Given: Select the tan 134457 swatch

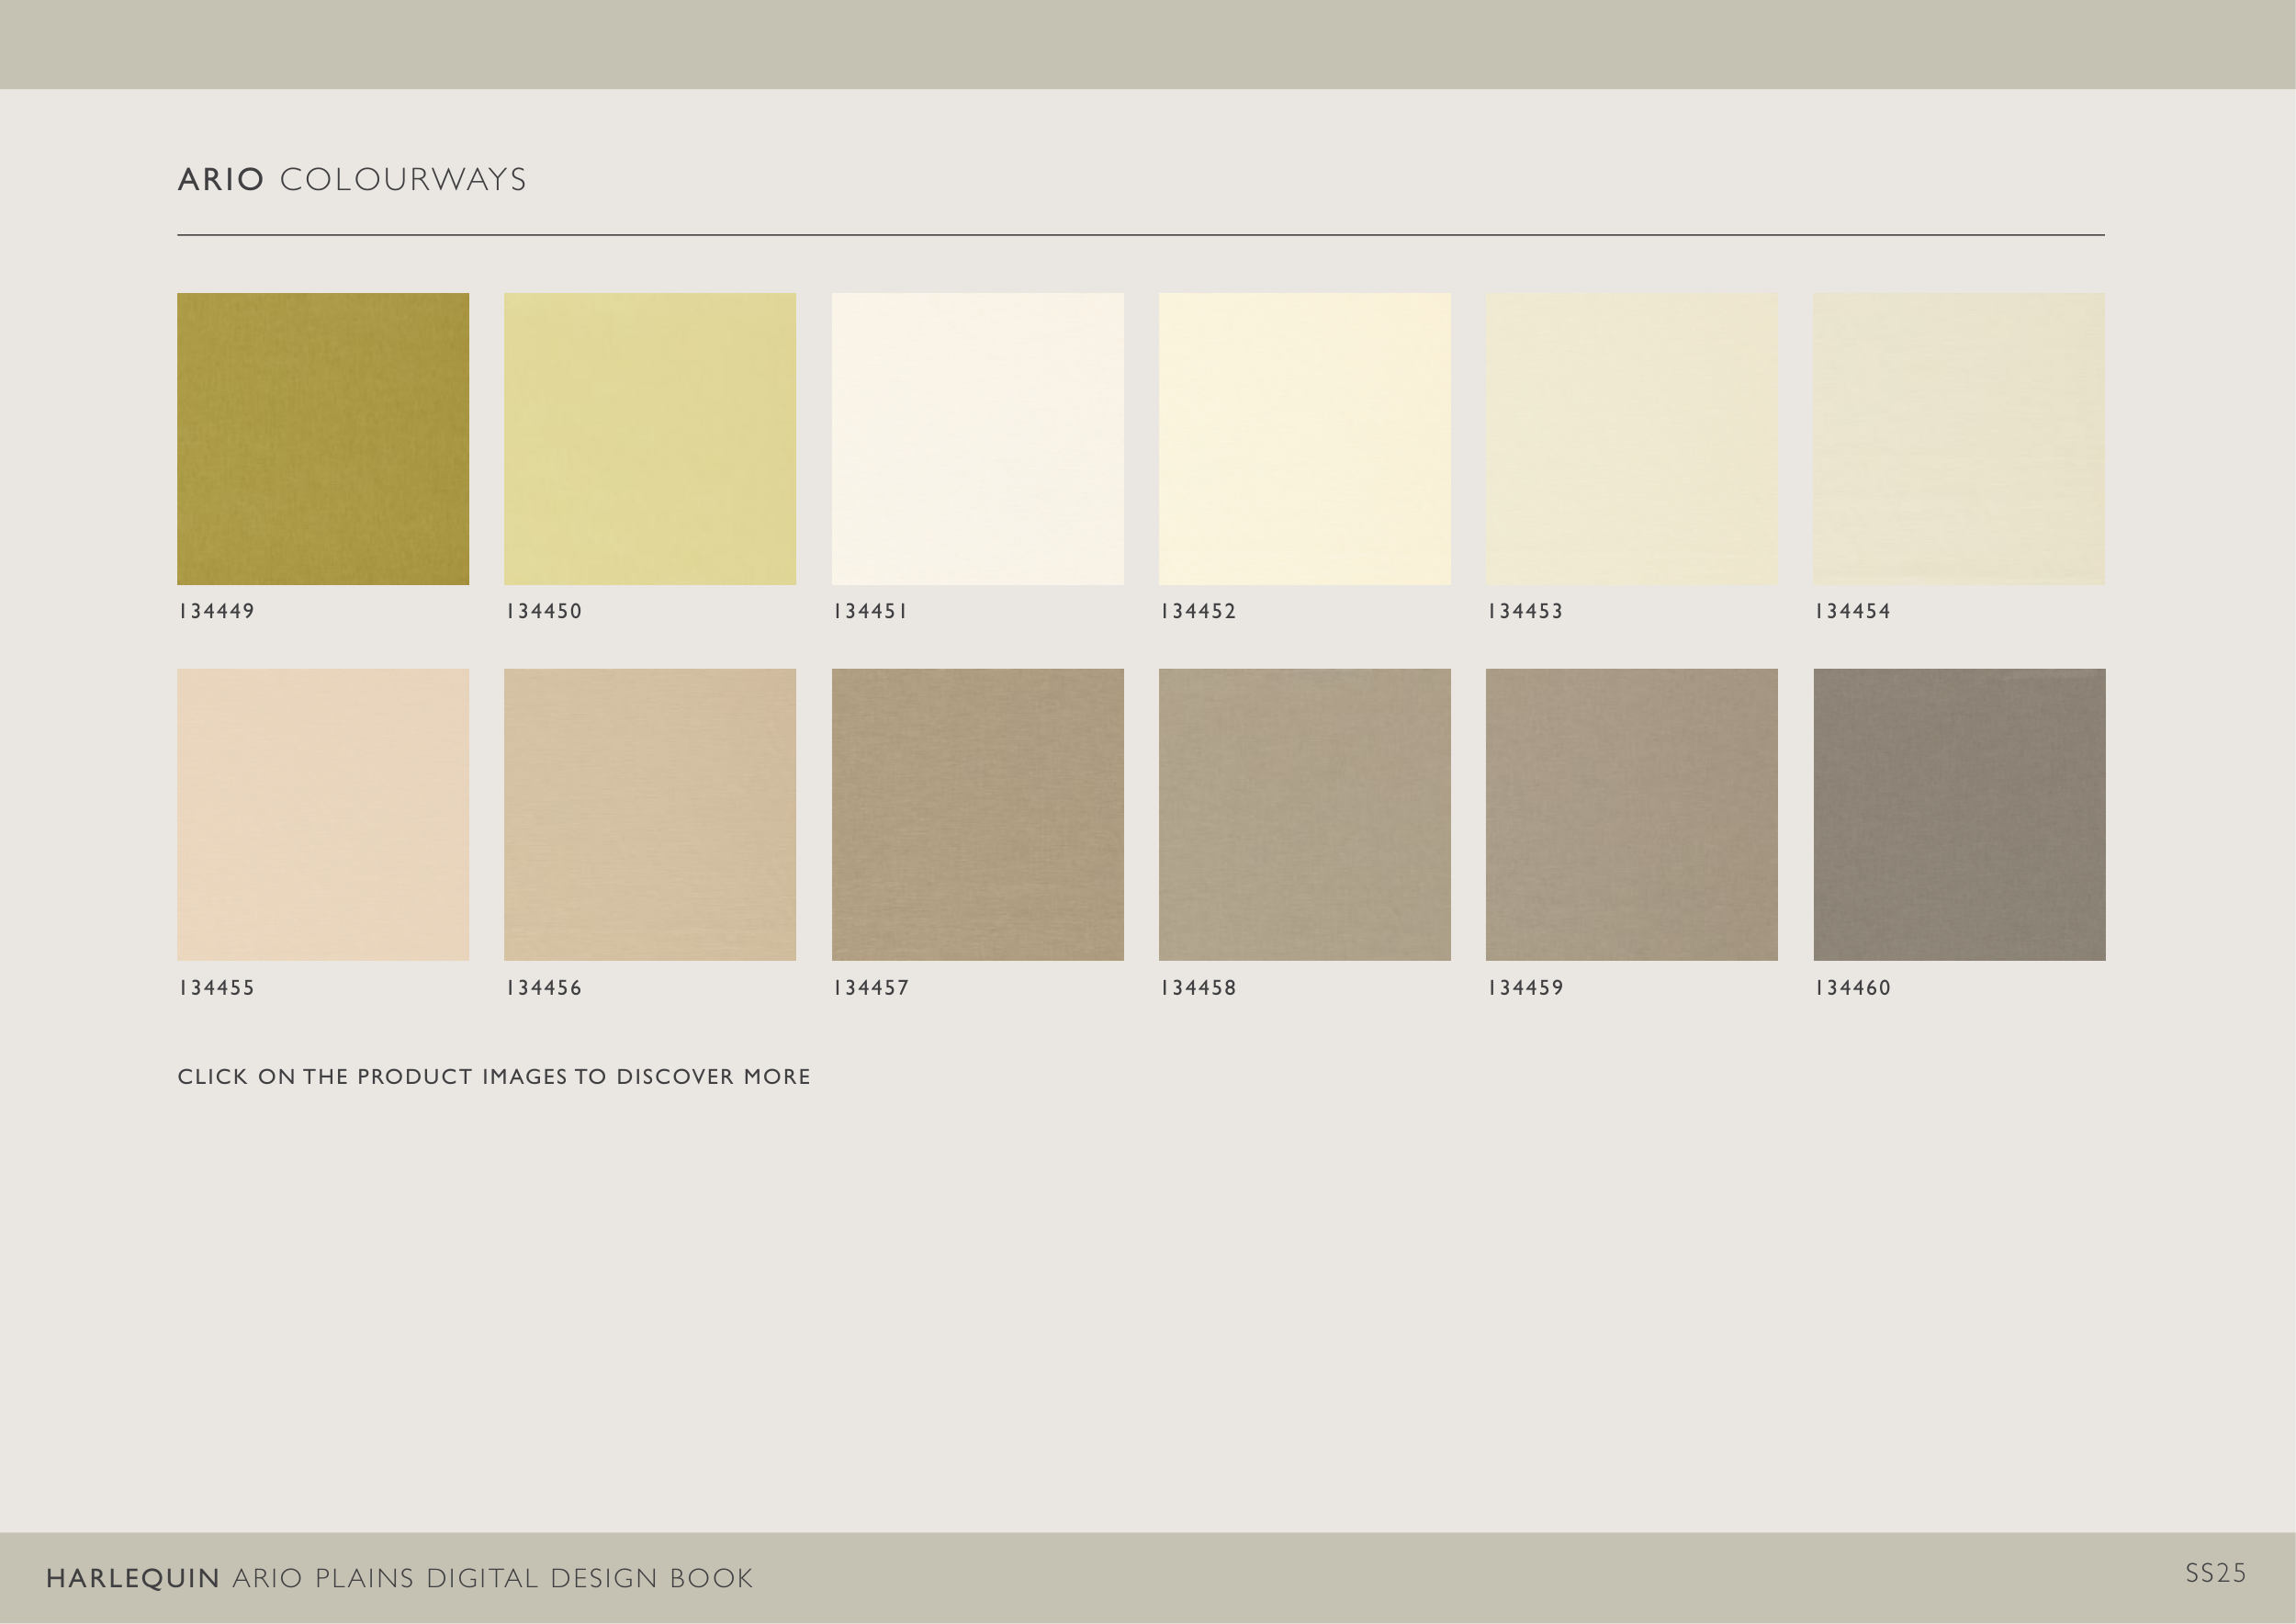Looking at the screenshot, I should pos(977,815).
